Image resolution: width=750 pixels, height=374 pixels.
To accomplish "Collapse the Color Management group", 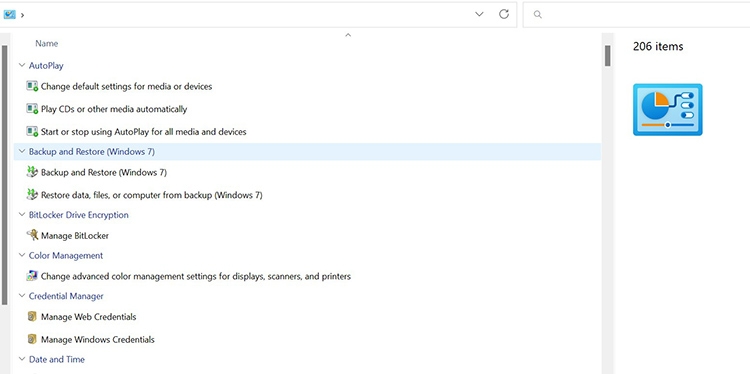I will [x=22, y=255].
